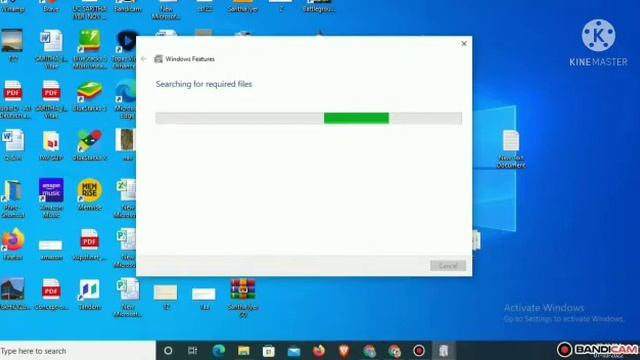Launch Brave browser from the taskbar
Screen dimensions: 640x360
pos(344,351)
